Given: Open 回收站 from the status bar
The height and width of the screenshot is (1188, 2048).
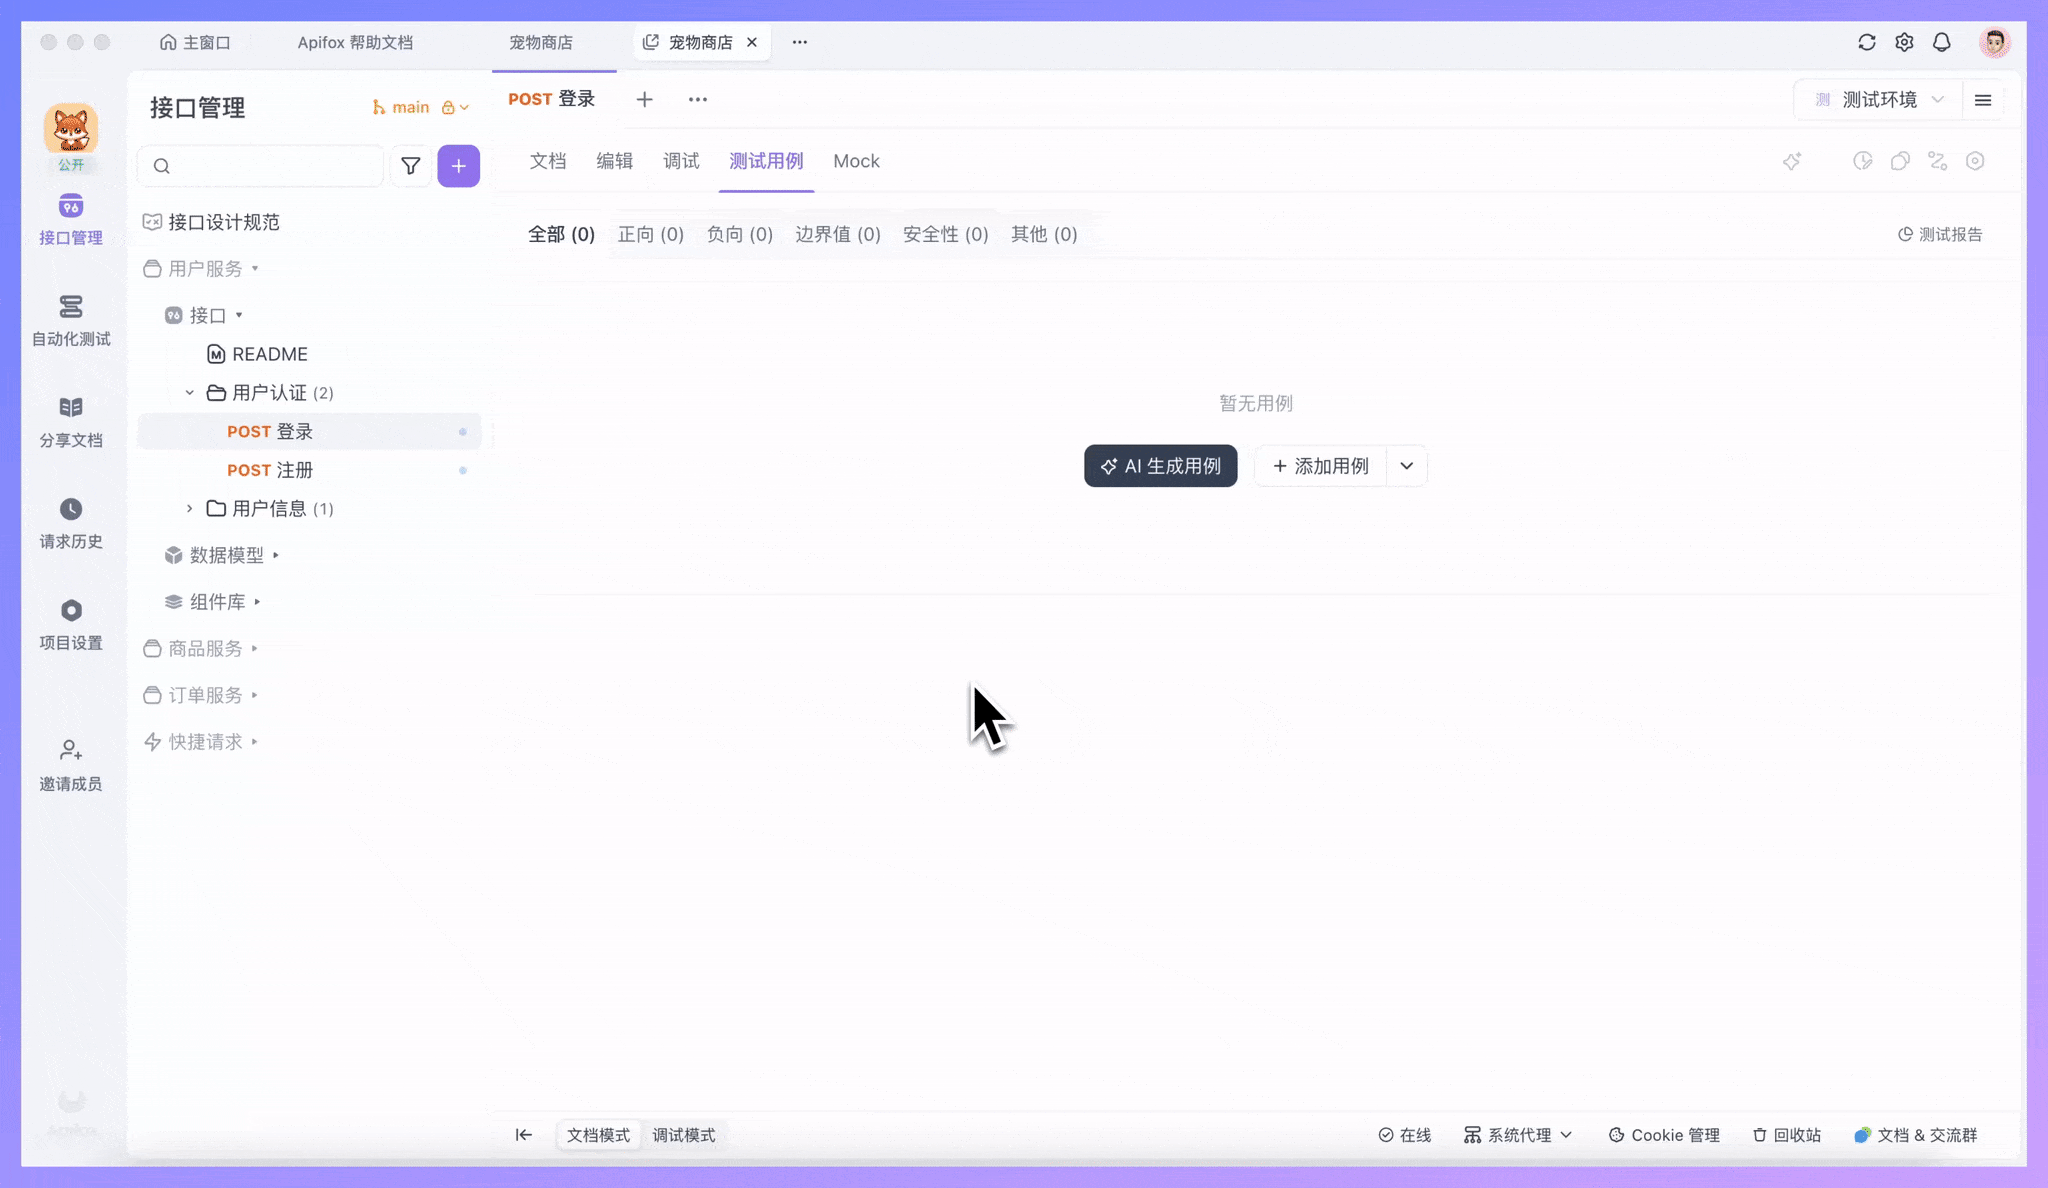Looking at the screenshot, I should click(x=1787, y=1135).
